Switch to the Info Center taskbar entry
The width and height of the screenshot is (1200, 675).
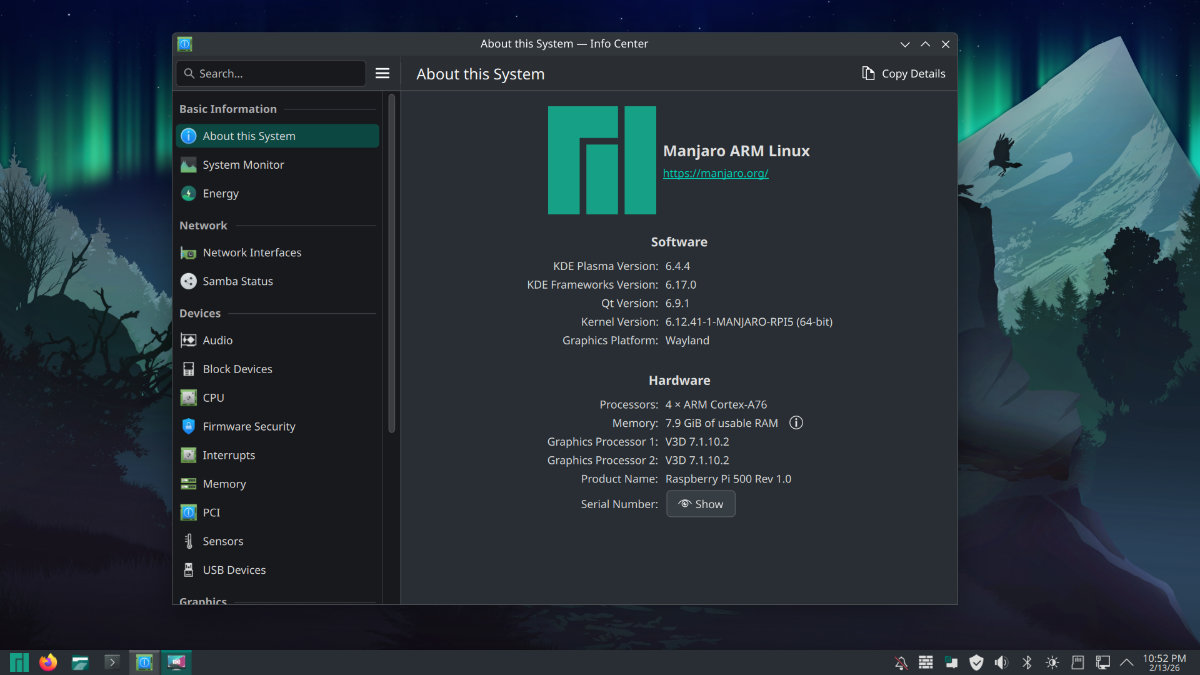(145, 662)
